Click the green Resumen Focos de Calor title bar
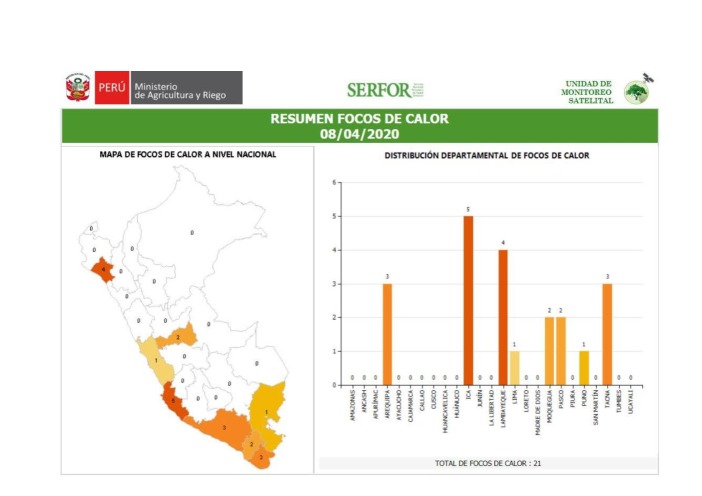The height and width of the screenshot is (496, 702). tap(359, 125)
